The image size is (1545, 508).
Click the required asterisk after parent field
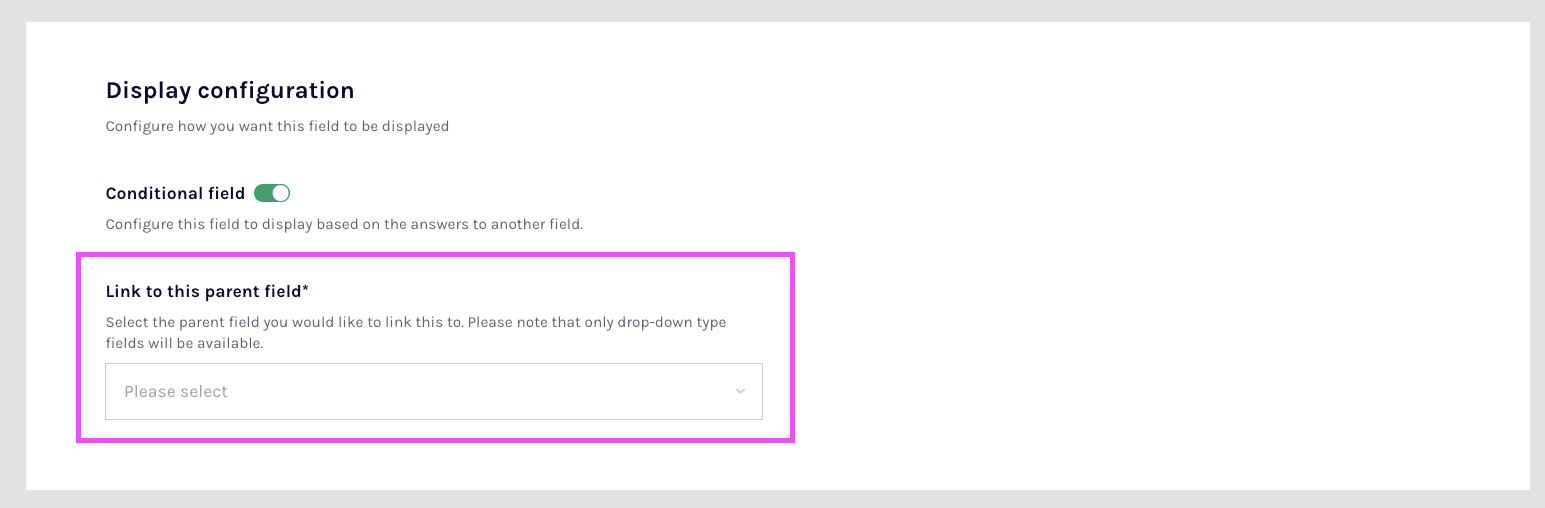(306, 290)
